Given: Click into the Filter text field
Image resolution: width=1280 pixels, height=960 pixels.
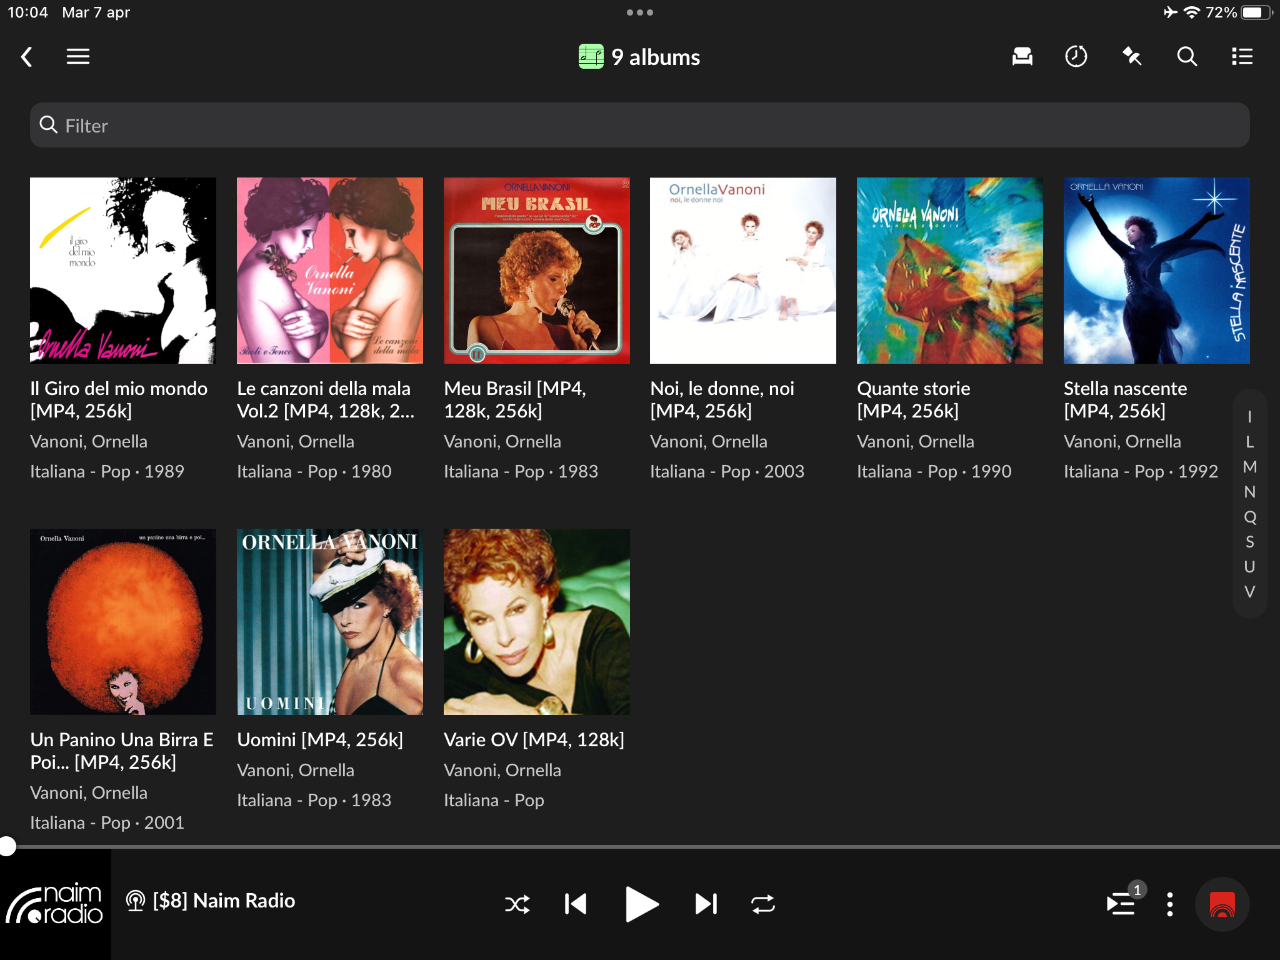Looking at the screenshot, I should point(640,126).
